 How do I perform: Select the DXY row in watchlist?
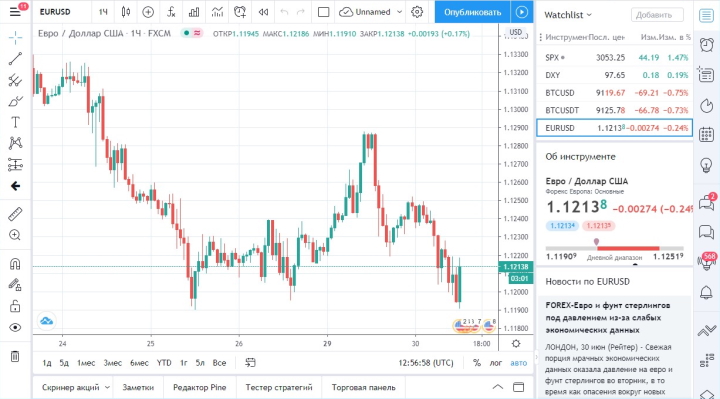click(614, 75)
